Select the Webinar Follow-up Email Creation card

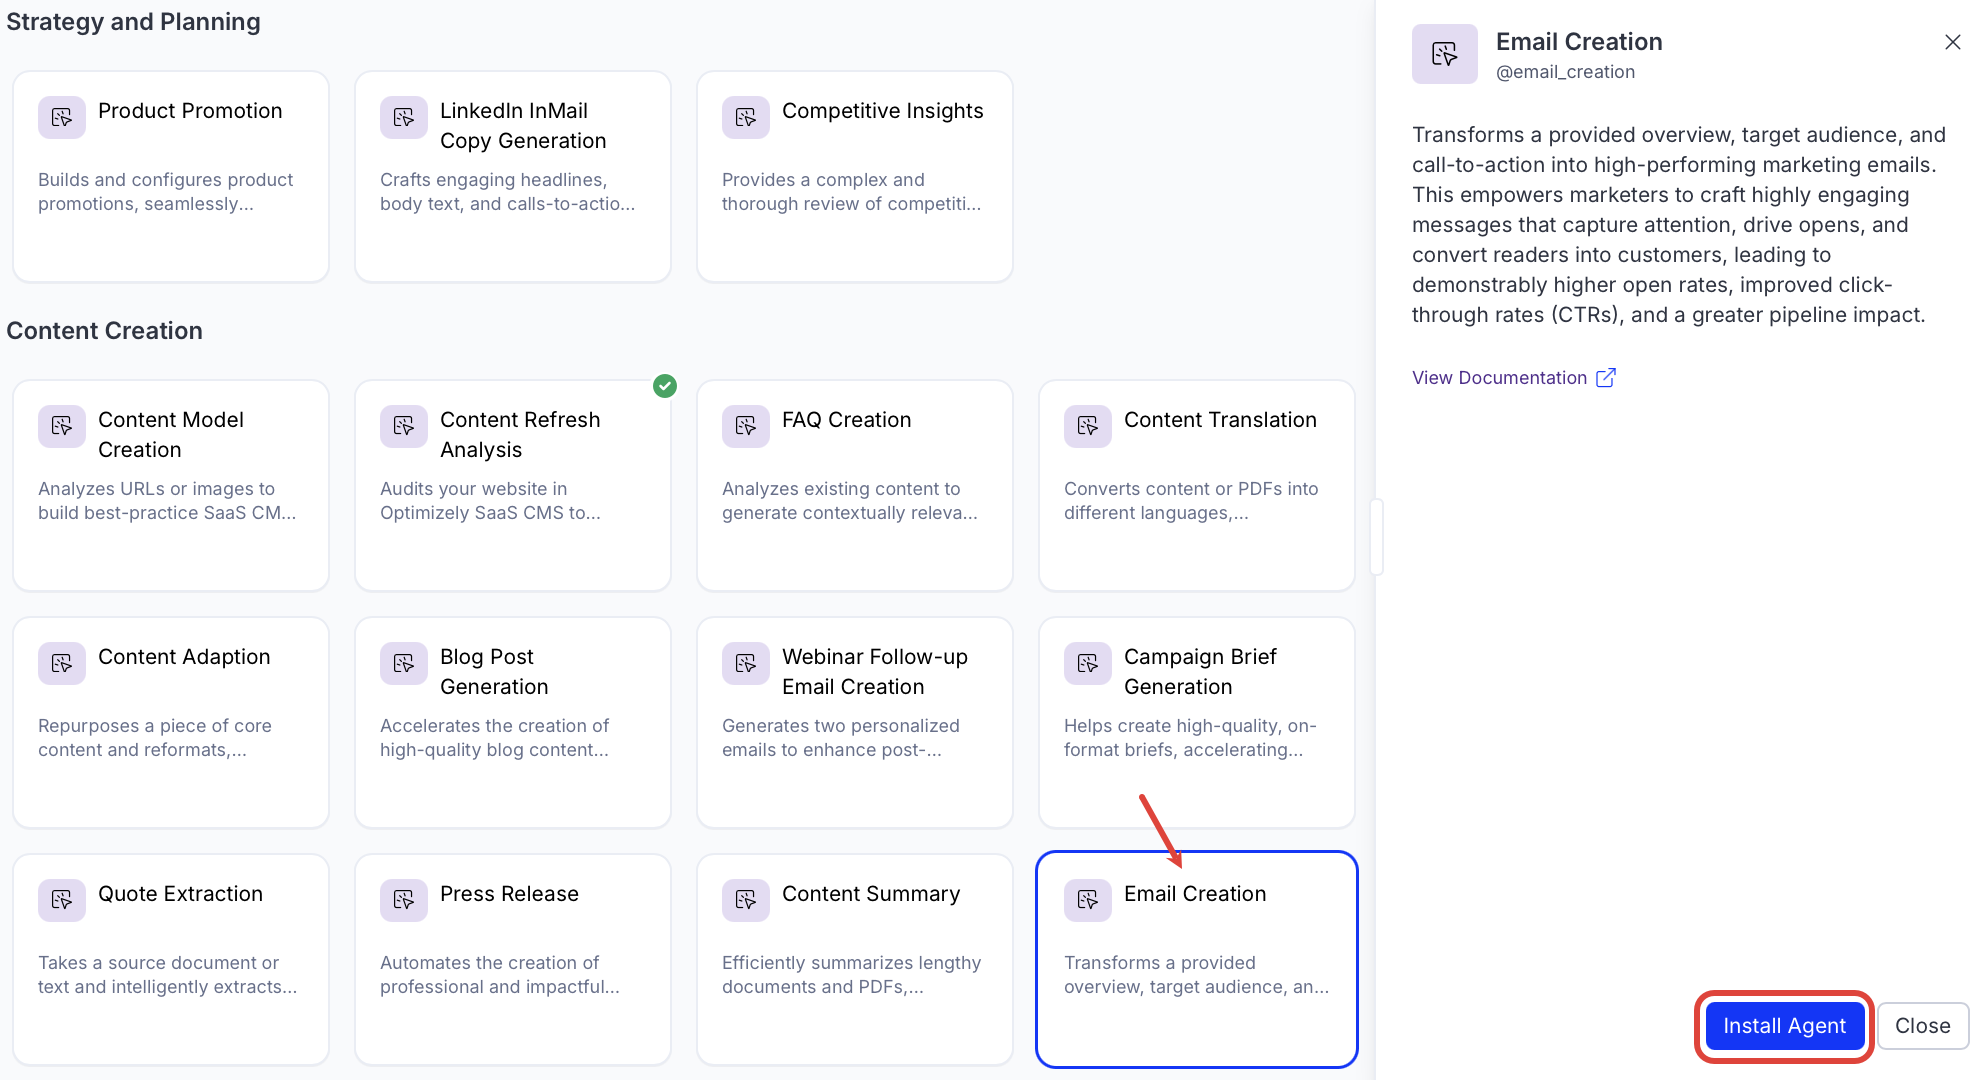(855, 722)
